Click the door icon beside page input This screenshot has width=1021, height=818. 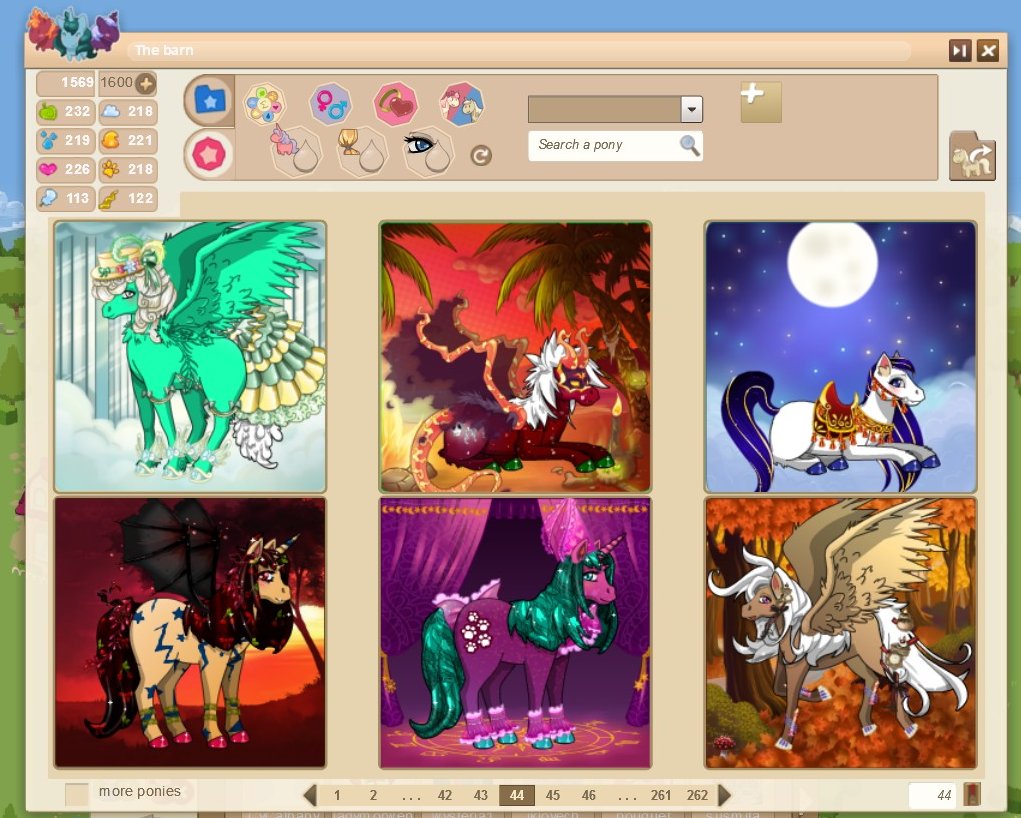tap(972, 795)
